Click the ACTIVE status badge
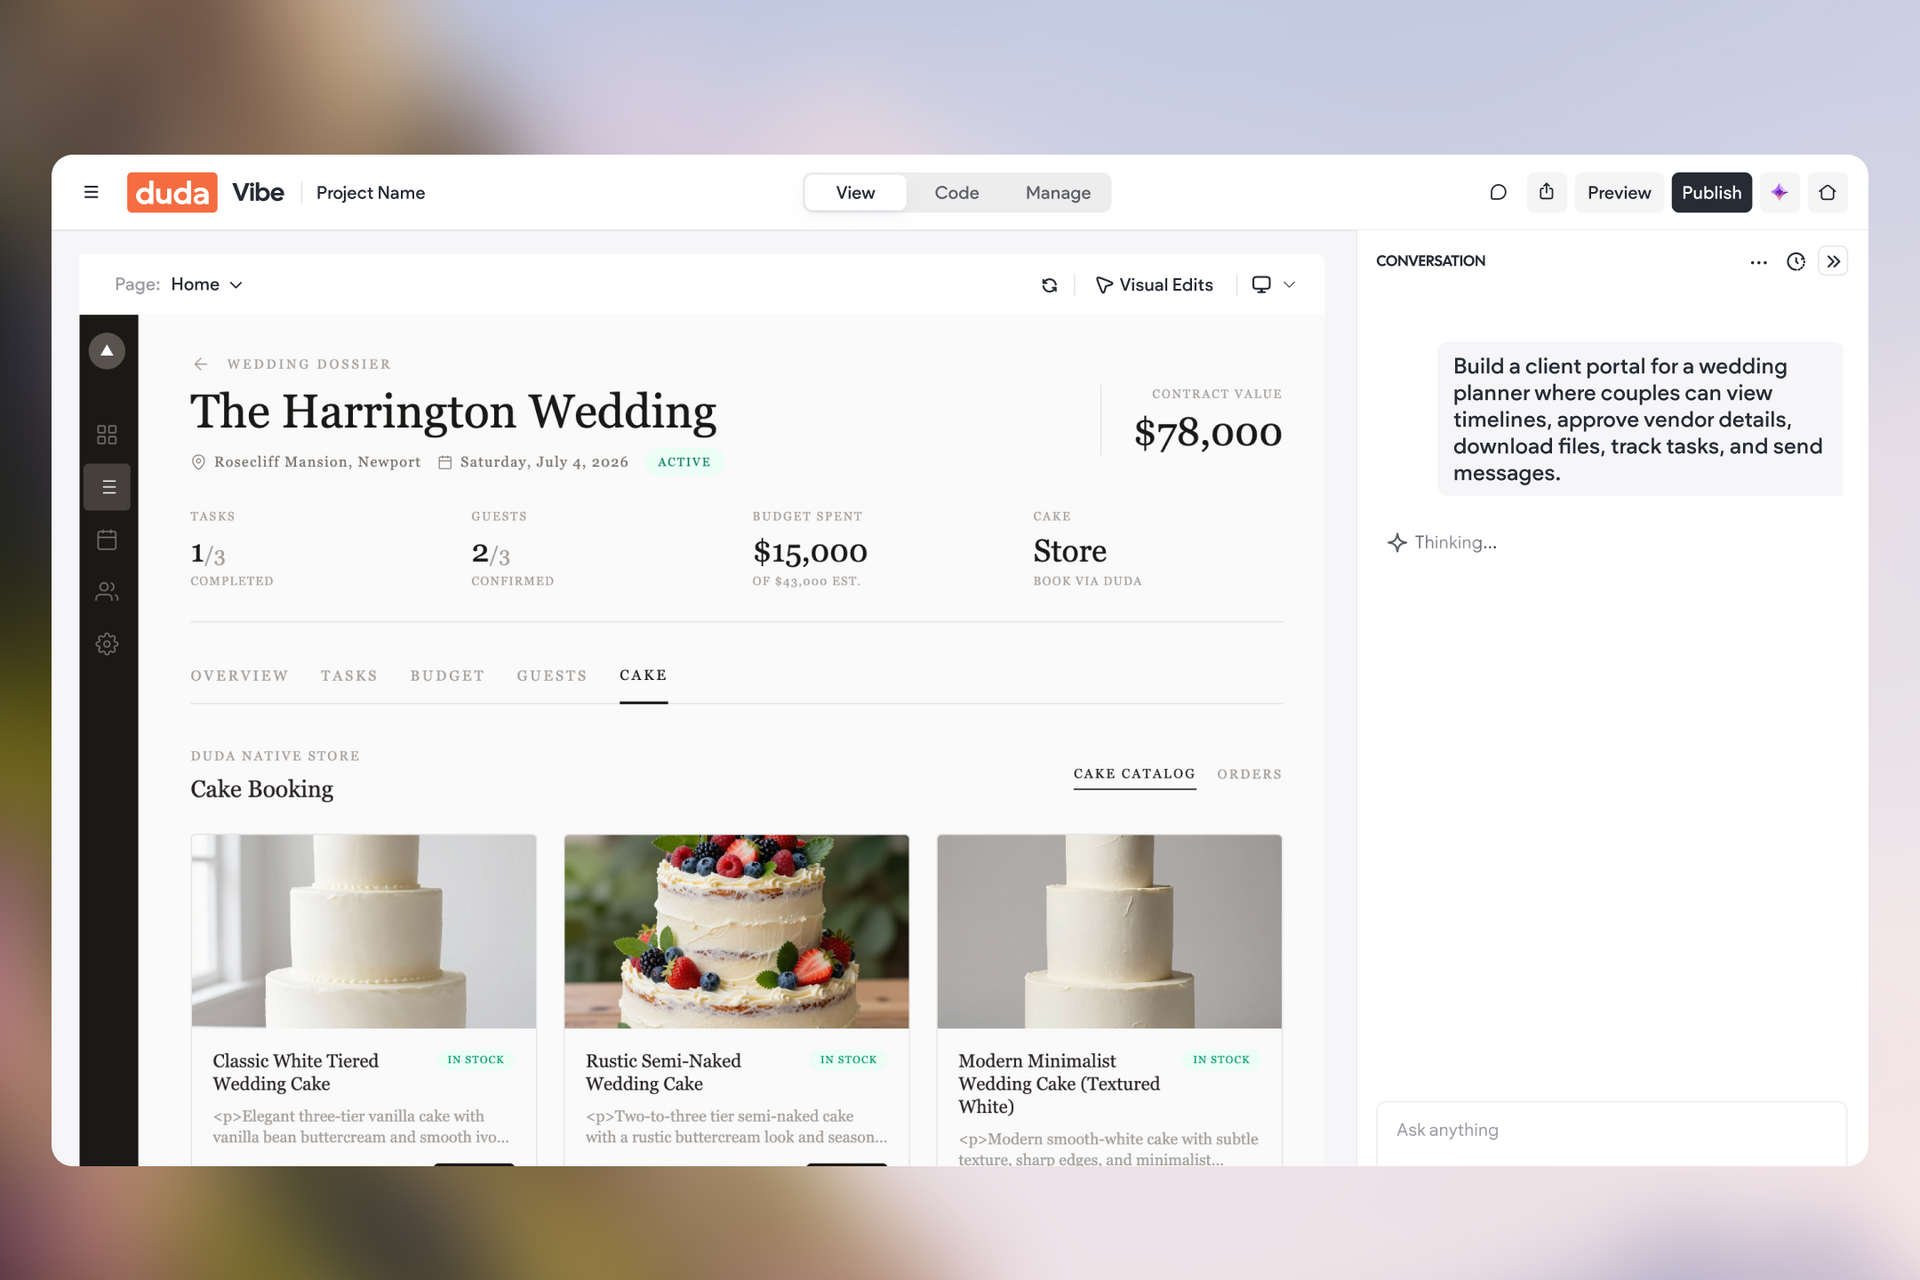 point(684,462)
